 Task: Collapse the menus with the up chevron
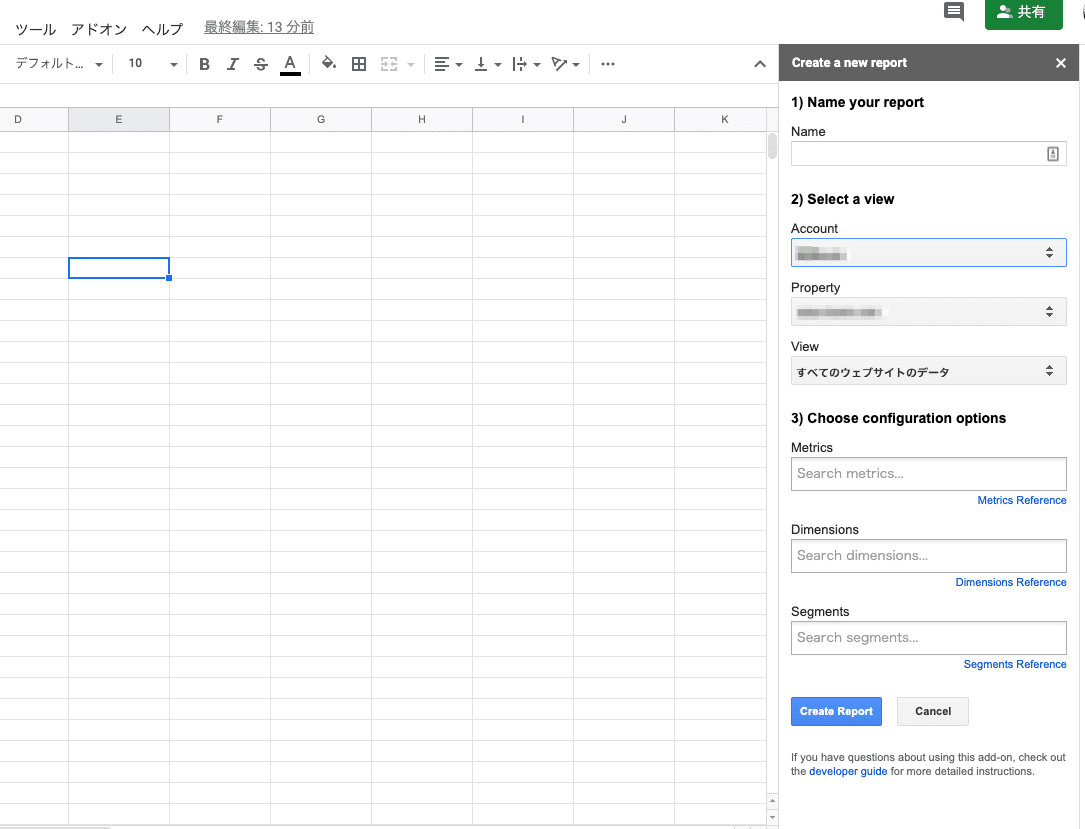coord(760,64)
